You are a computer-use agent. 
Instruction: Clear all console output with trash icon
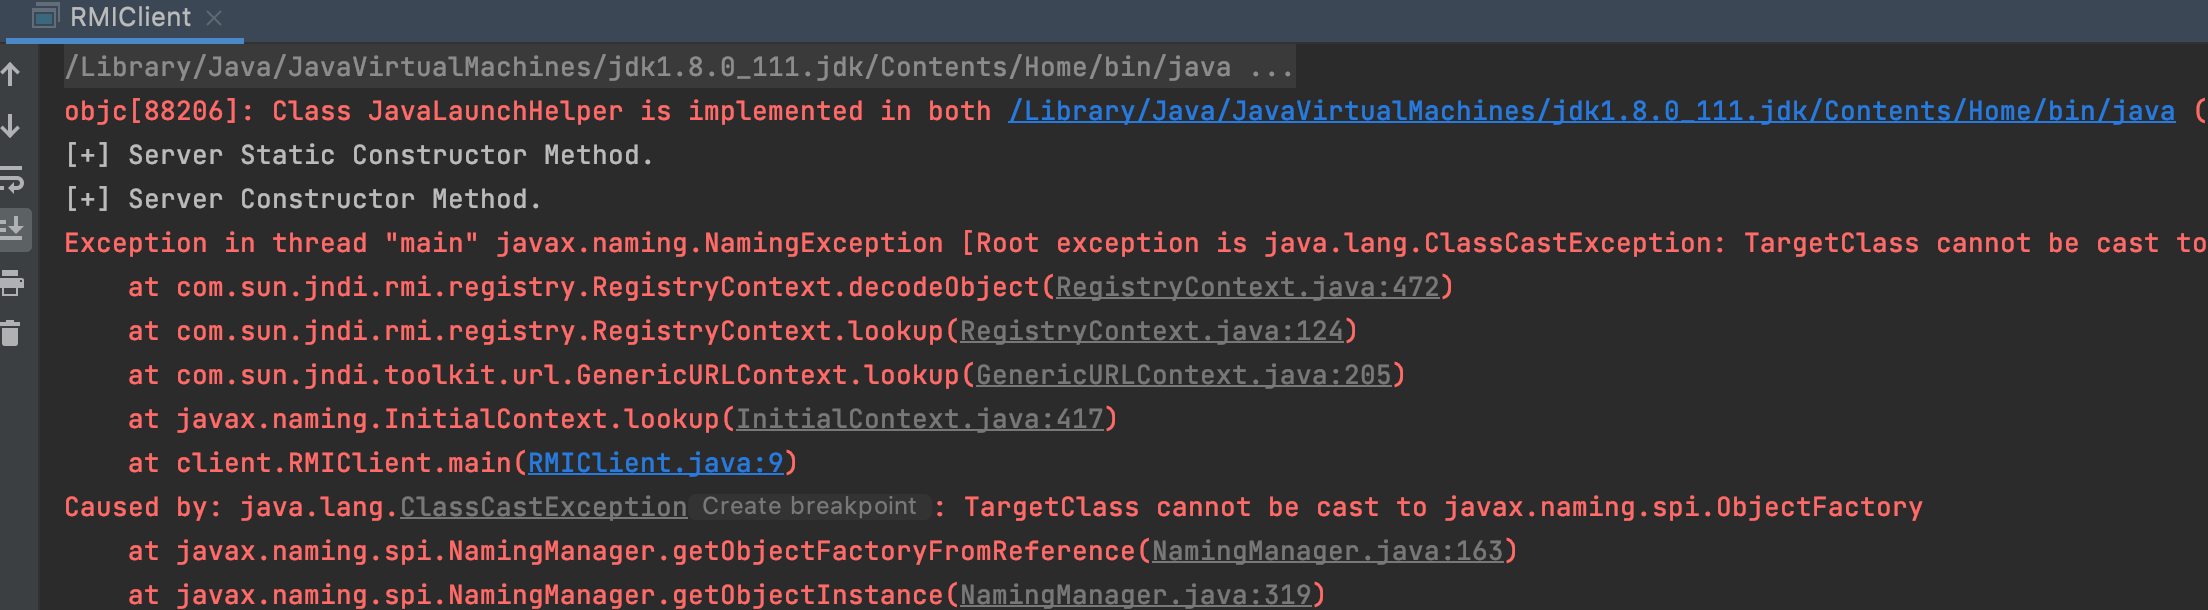(x=11, y=333)
